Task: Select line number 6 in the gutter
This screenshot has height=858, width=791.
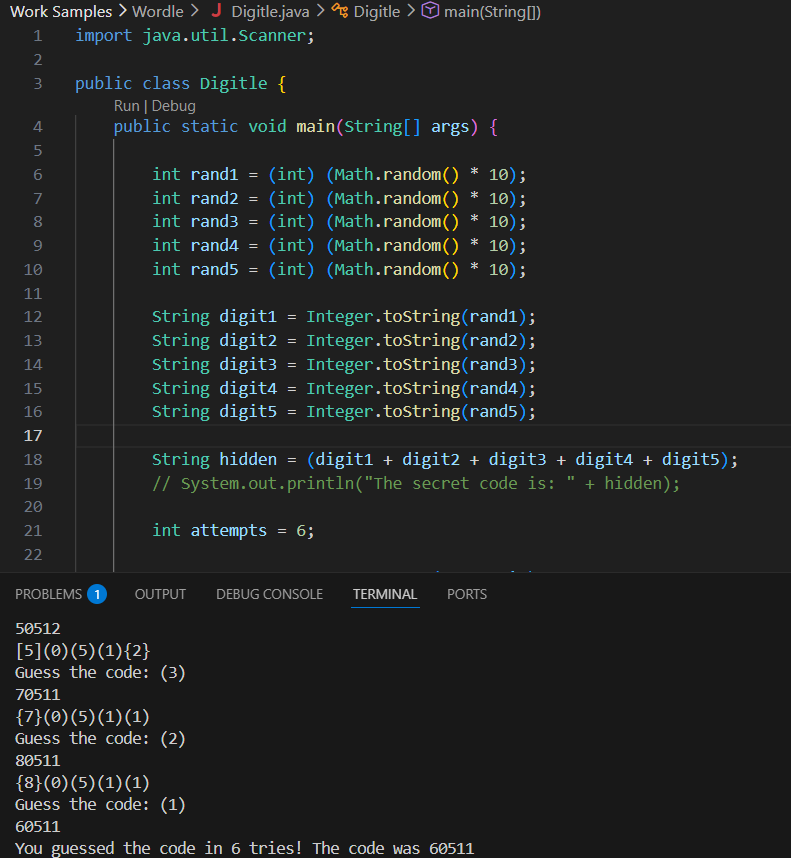Action: coord(37,174)
